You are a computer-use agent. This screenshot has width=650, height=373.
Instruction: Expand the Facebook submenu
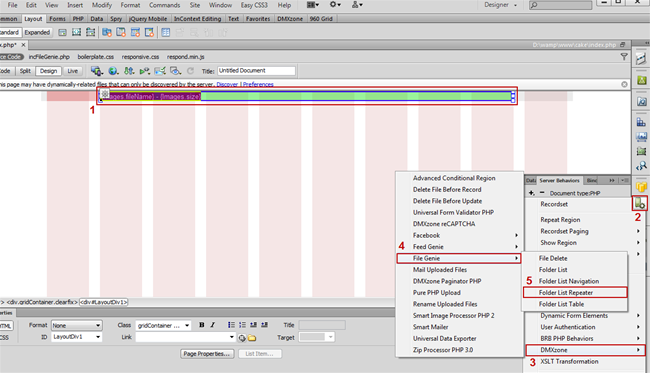point(459,235)
